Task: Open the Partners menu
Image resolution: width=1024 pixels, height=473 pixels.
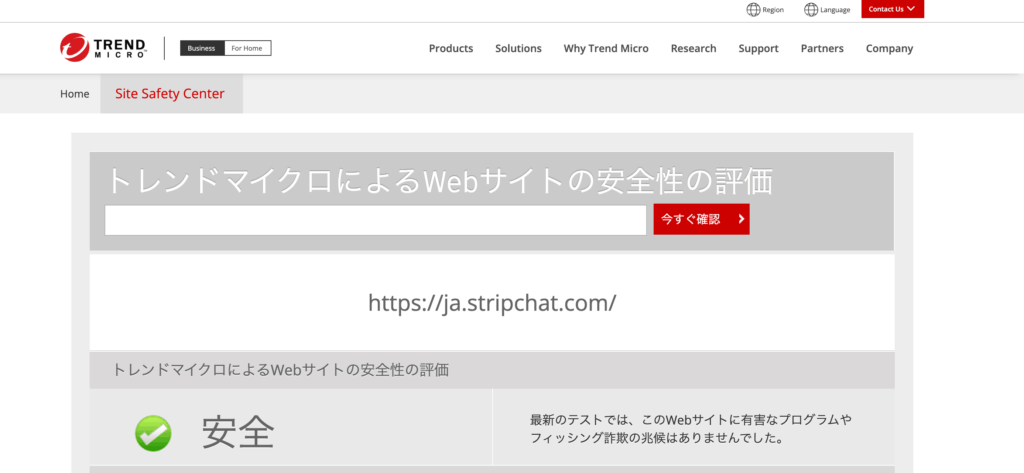Action: (822, 48)
